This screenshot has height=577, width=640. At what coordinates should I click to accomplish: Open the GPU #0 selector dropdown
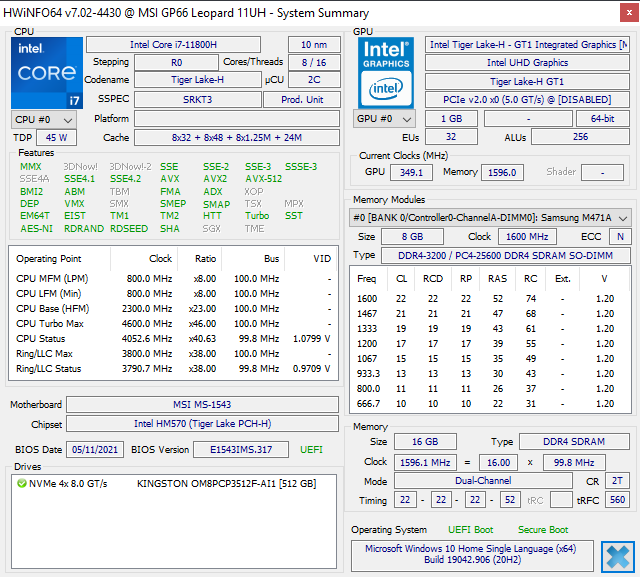click(x=384, y=119)
